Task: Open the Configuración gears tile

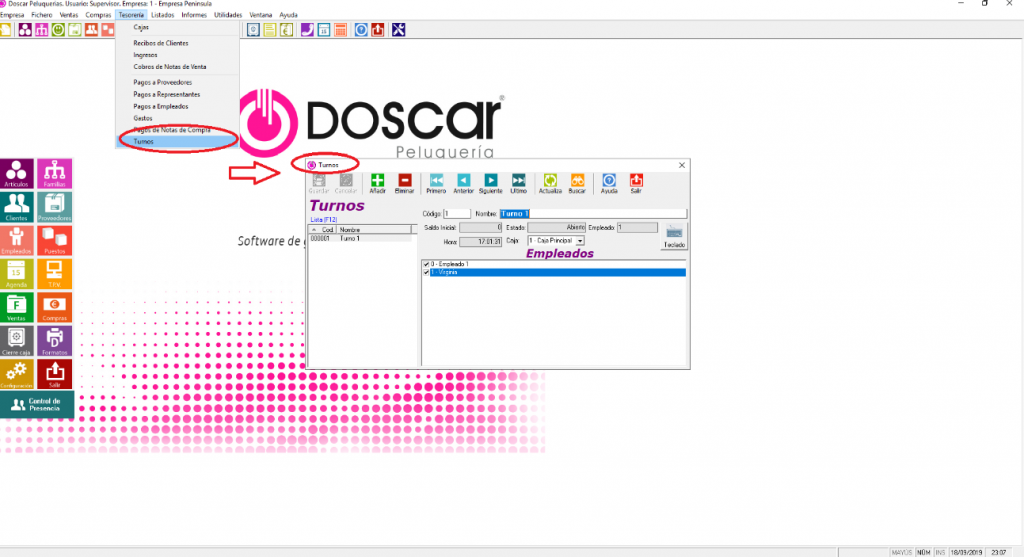Action: tap(16, 374)
